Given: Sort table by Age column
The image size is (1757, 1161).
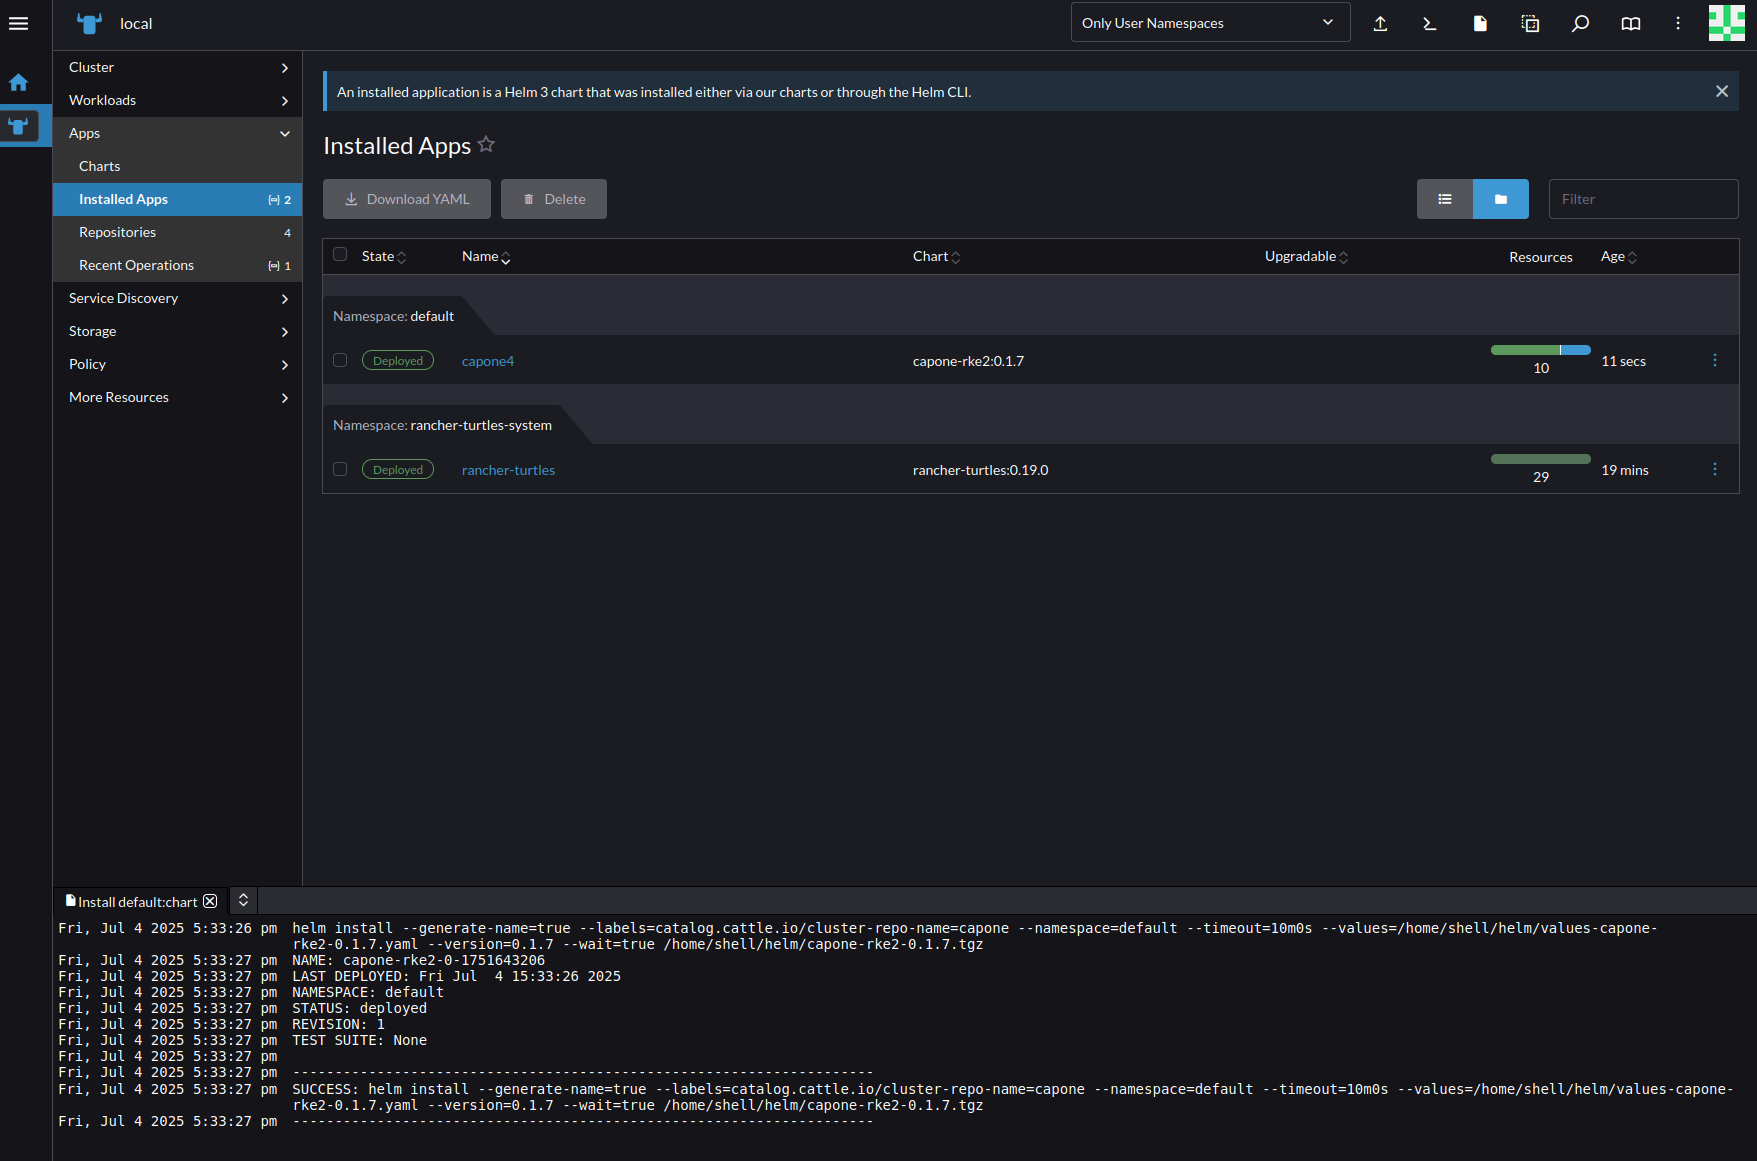Looking at the screenshot, I should tap(1619, 256).
